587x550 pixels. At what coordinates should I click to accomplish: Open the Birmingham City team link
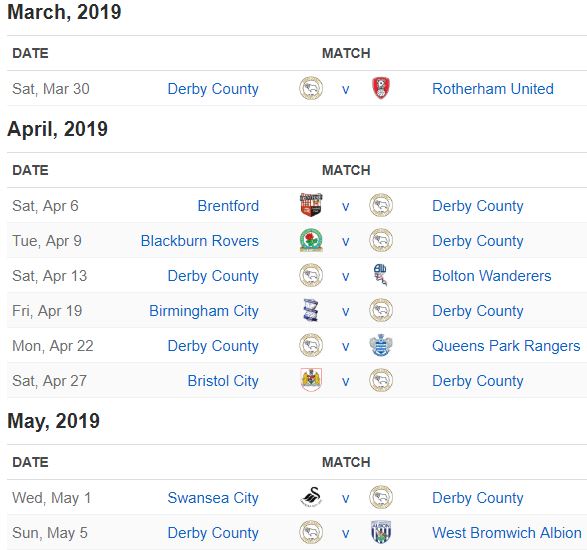tap(204, 311)
